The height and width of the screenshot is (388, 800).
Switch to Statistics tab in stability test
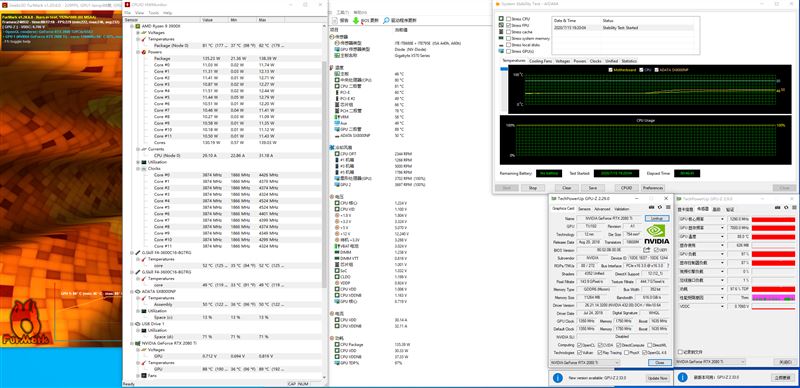(x=629, y=61)
